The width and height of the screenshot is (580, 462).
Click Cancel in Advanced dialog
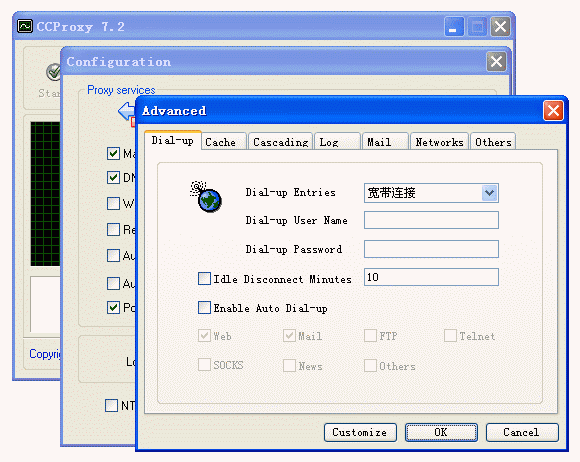coord(522,432)
